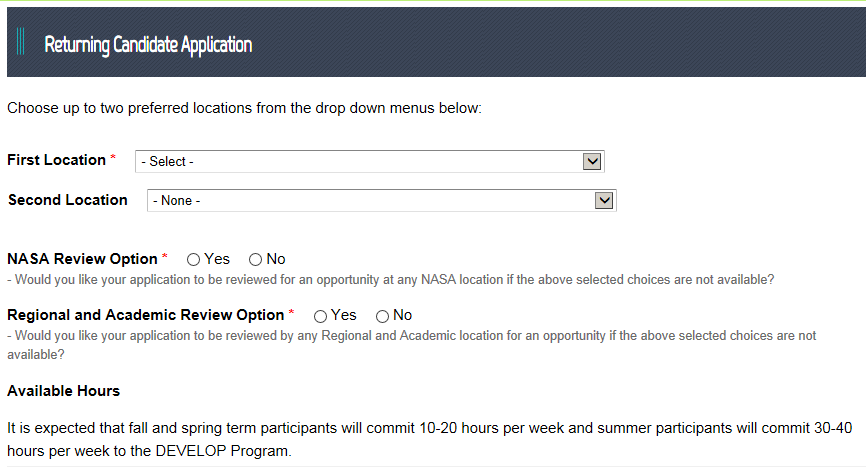Click the Second Location dropdown arrow
Image resolution: width=866 pixels, height=467 pixels.
coord(604,201)
